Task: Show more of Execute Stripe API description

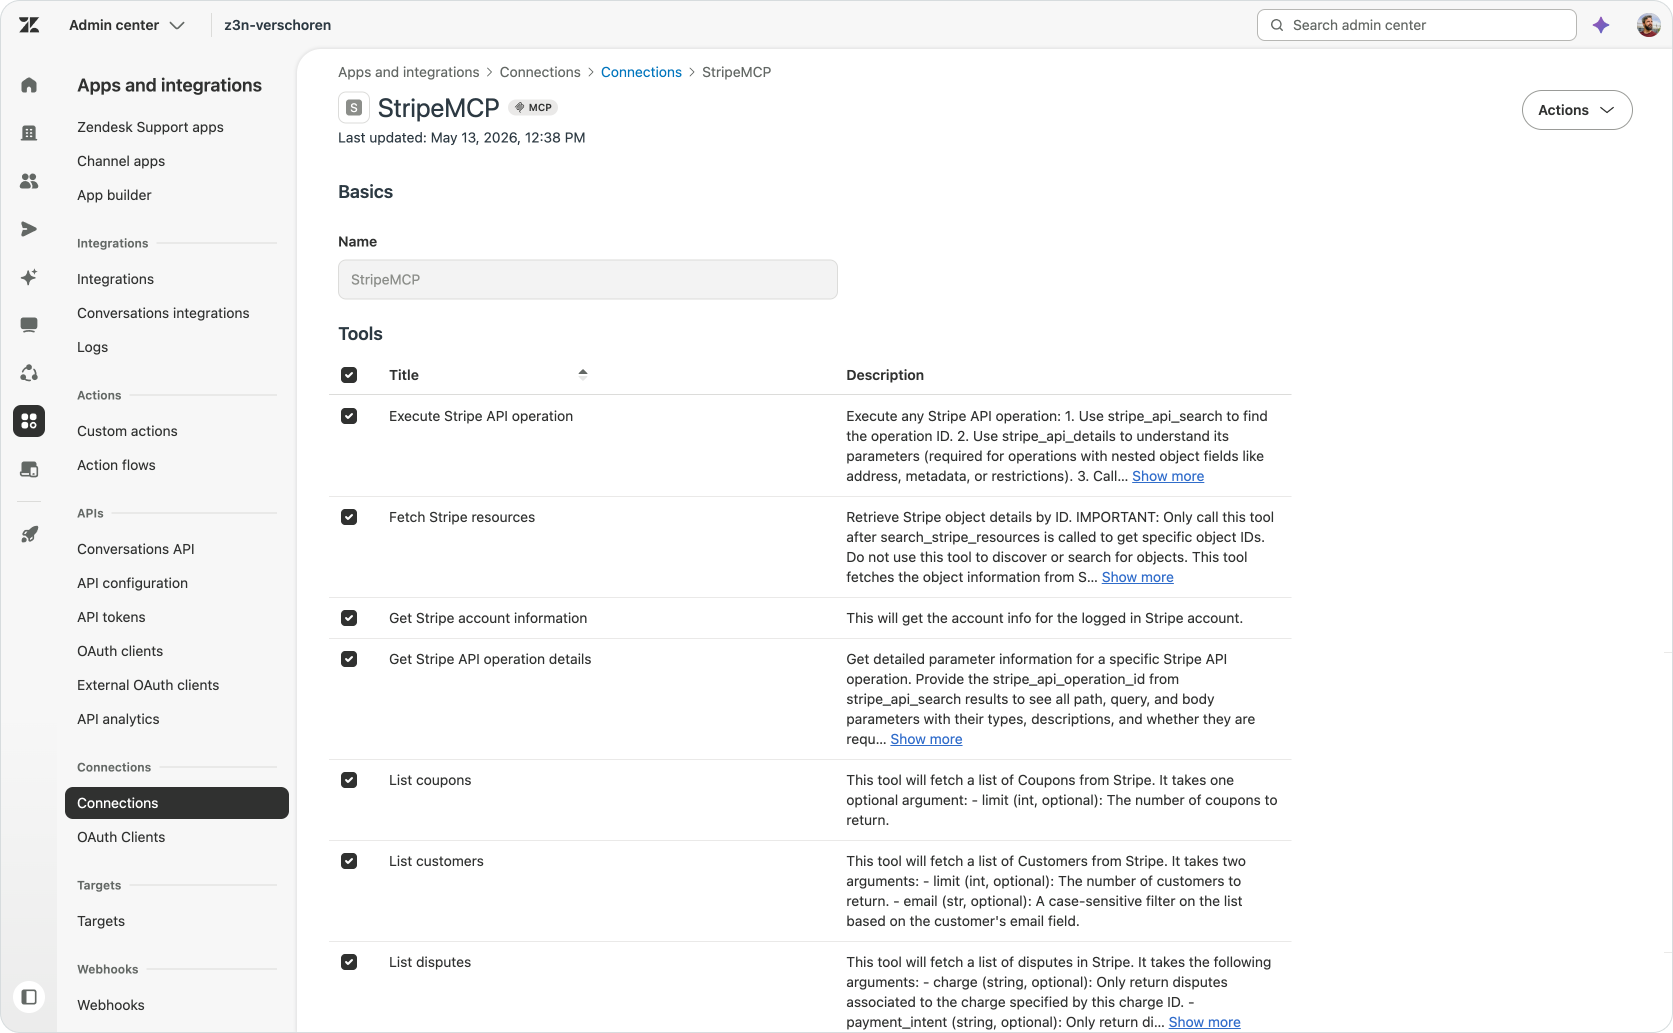Action: pyautogui.click(x=1168, y=476)
